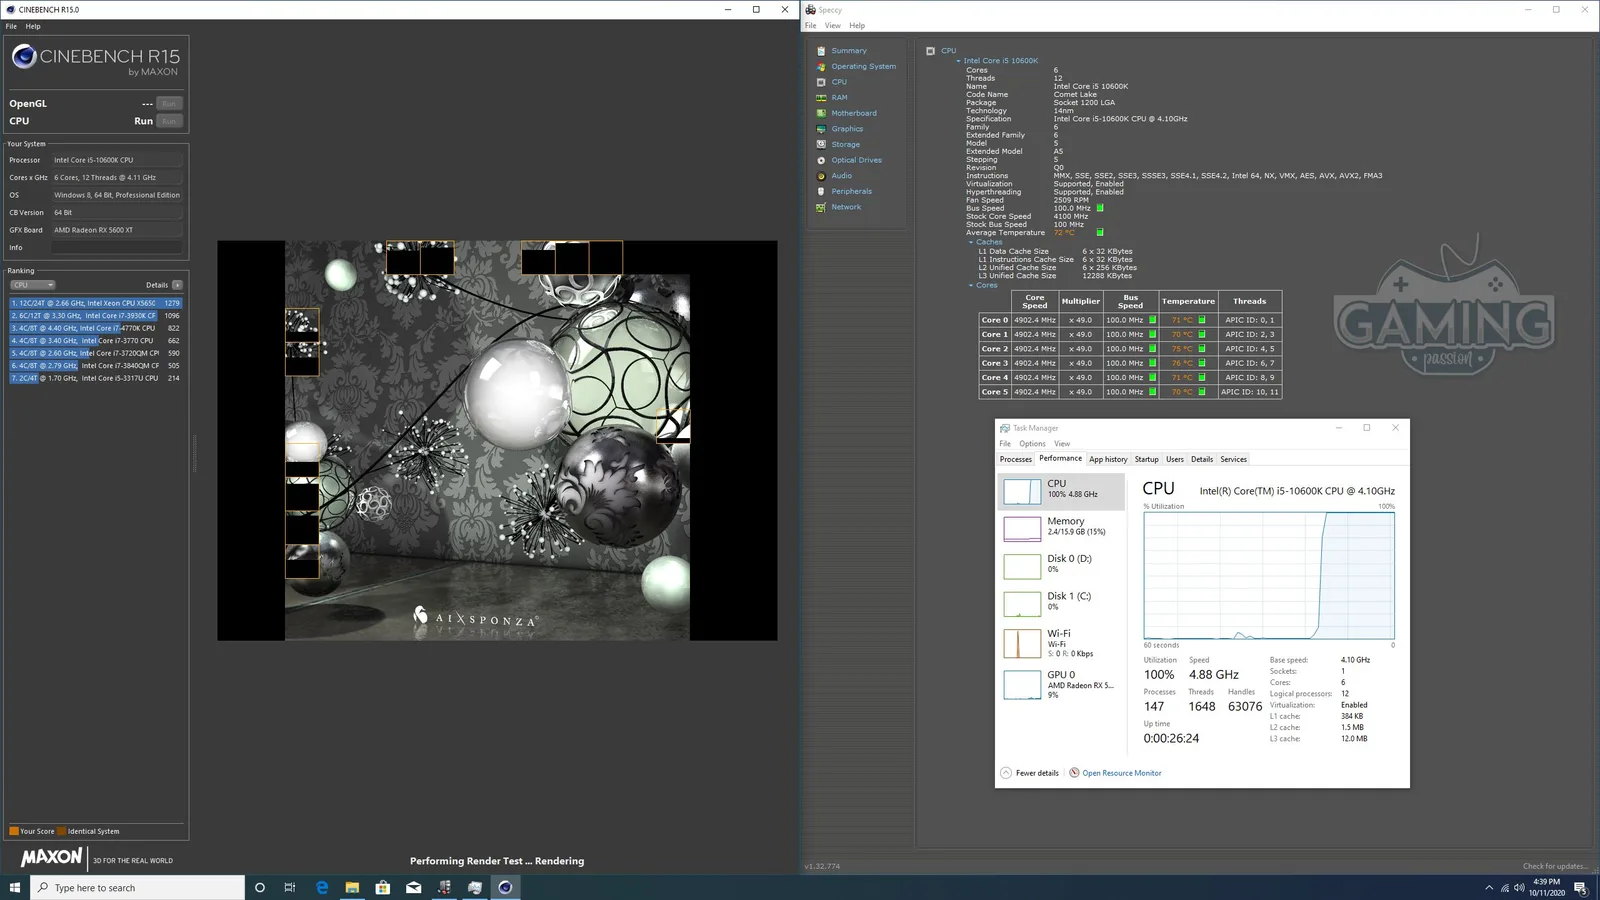Collapse the Cores tree node in Speccy

[x=970, y=285]
